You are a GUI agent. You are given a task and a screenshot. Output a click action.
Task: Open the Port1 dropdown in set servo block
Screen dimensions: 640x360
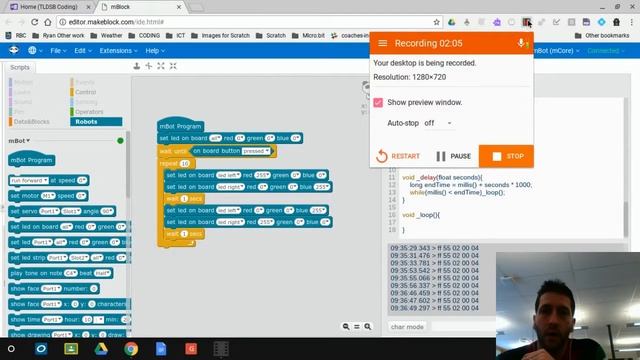49,211
